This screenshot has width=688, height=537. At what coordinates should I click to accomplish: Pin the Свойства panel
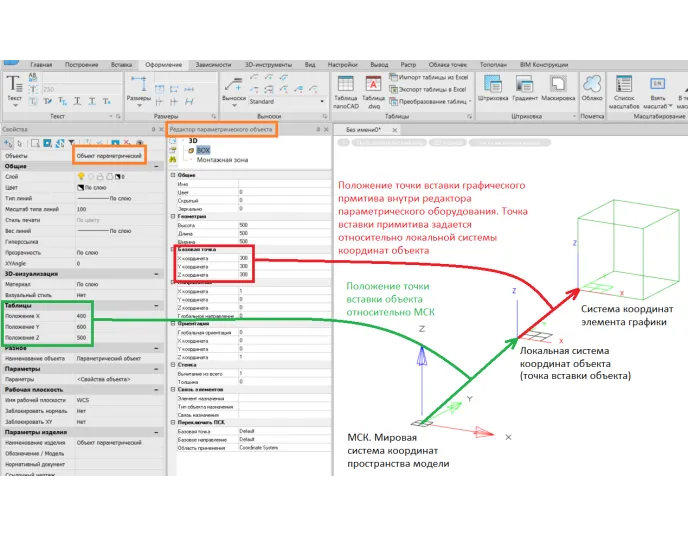pos(153,129)
